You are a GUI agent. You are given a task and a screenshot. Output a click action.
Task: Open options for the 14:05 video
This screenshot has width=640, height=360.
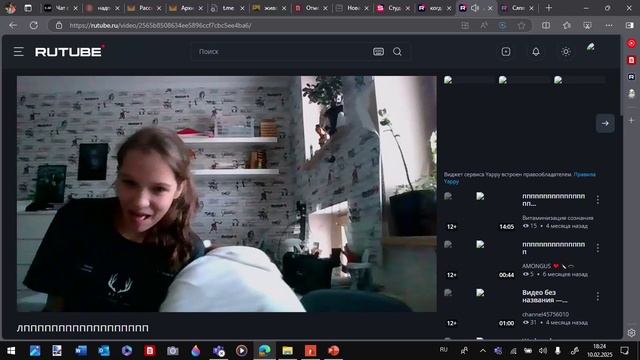(x=598, y=200)
